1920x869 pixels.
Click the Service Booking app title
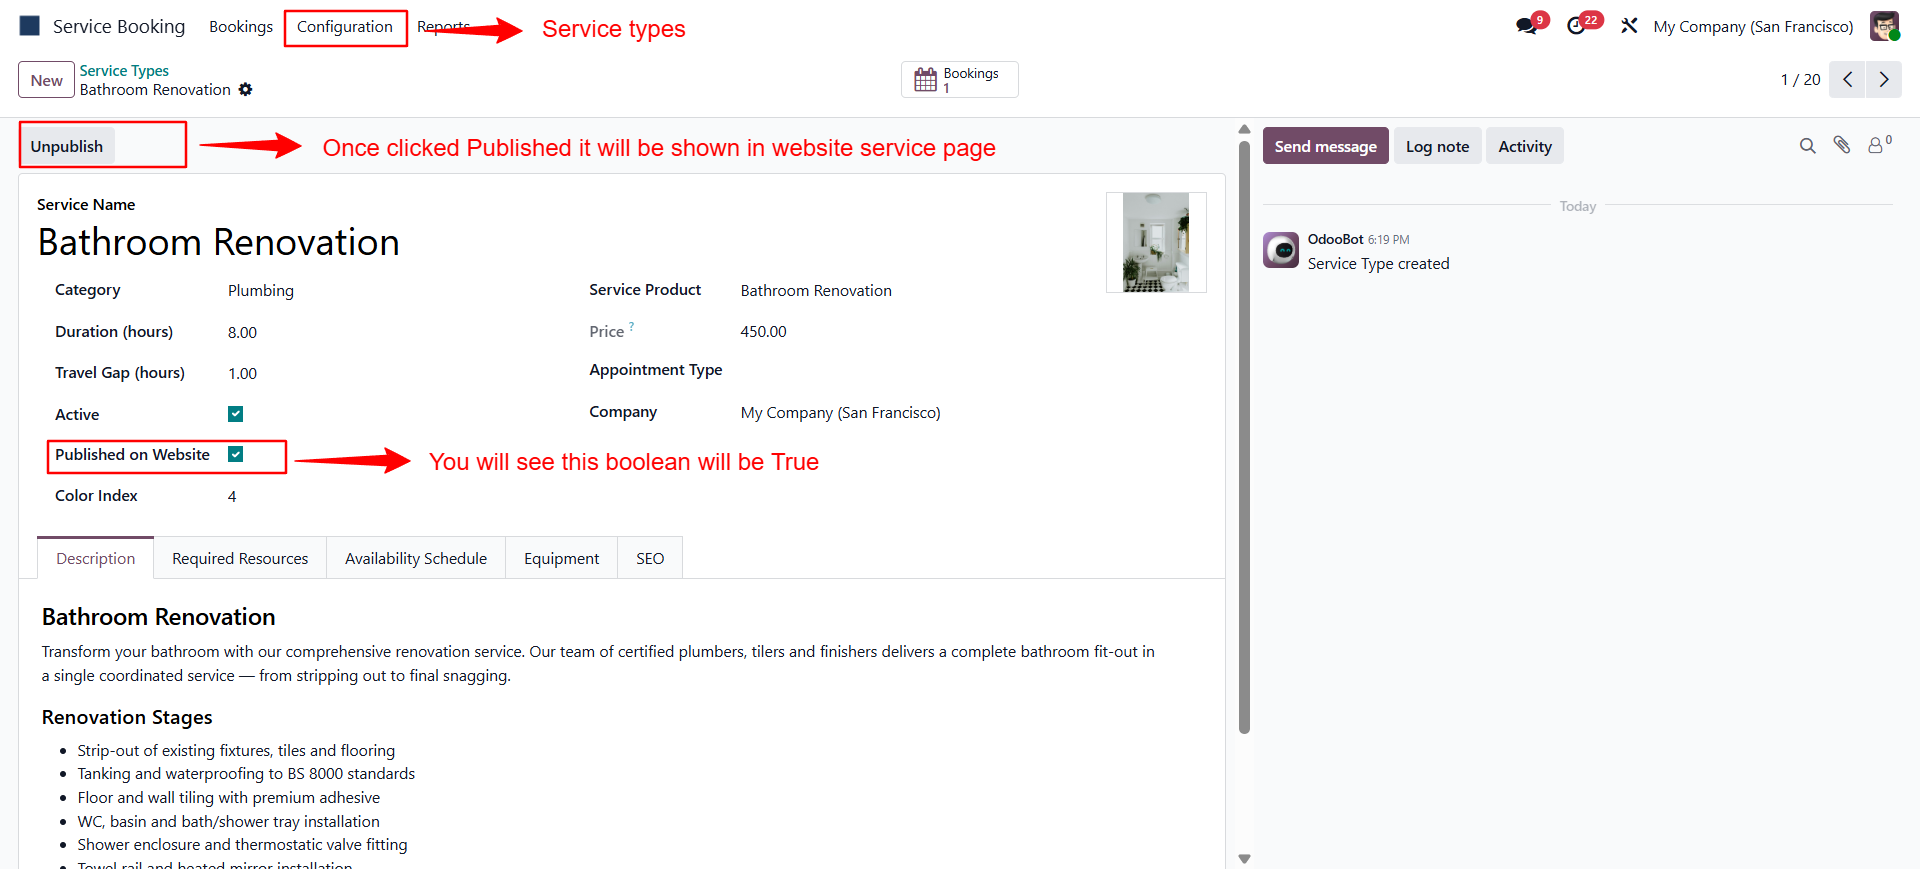tap(119, 27)
